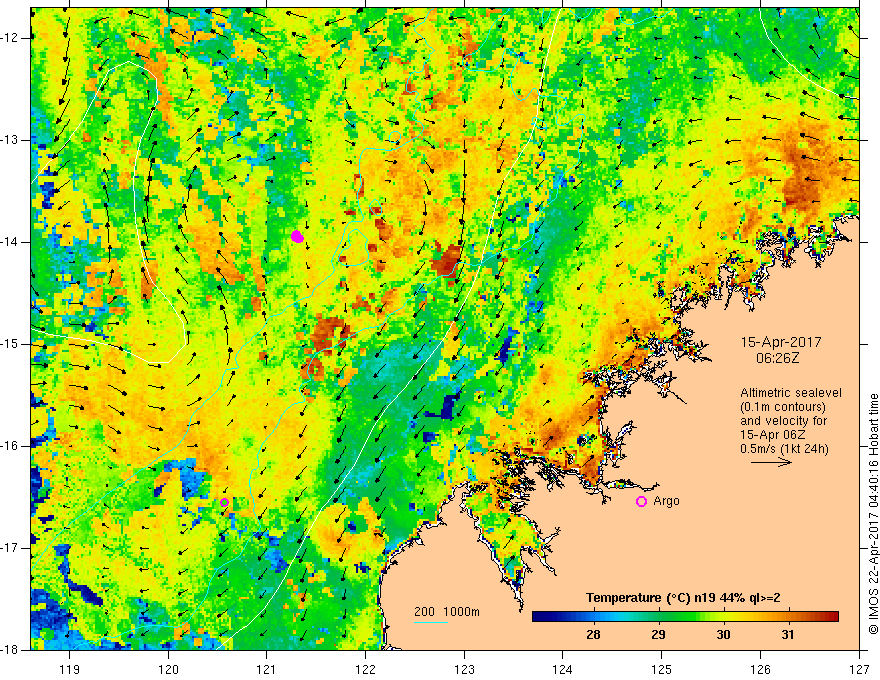Click the '123' longitude axis label

(464, 669)
